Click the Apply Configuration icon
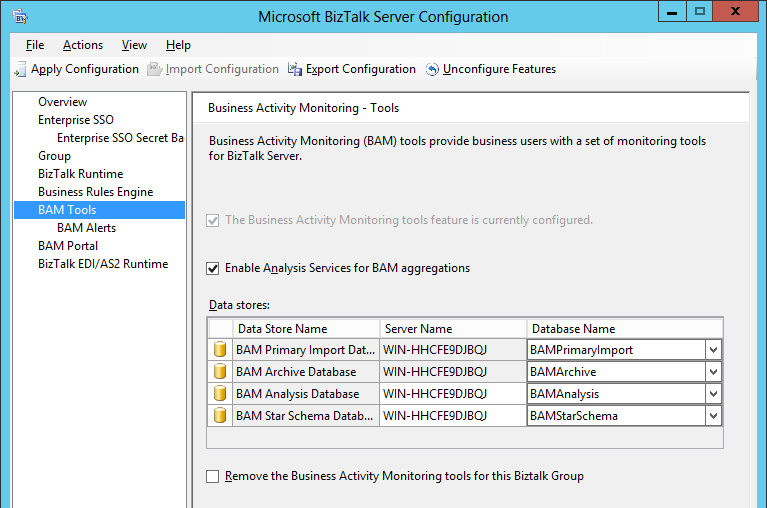 [20, 69]
